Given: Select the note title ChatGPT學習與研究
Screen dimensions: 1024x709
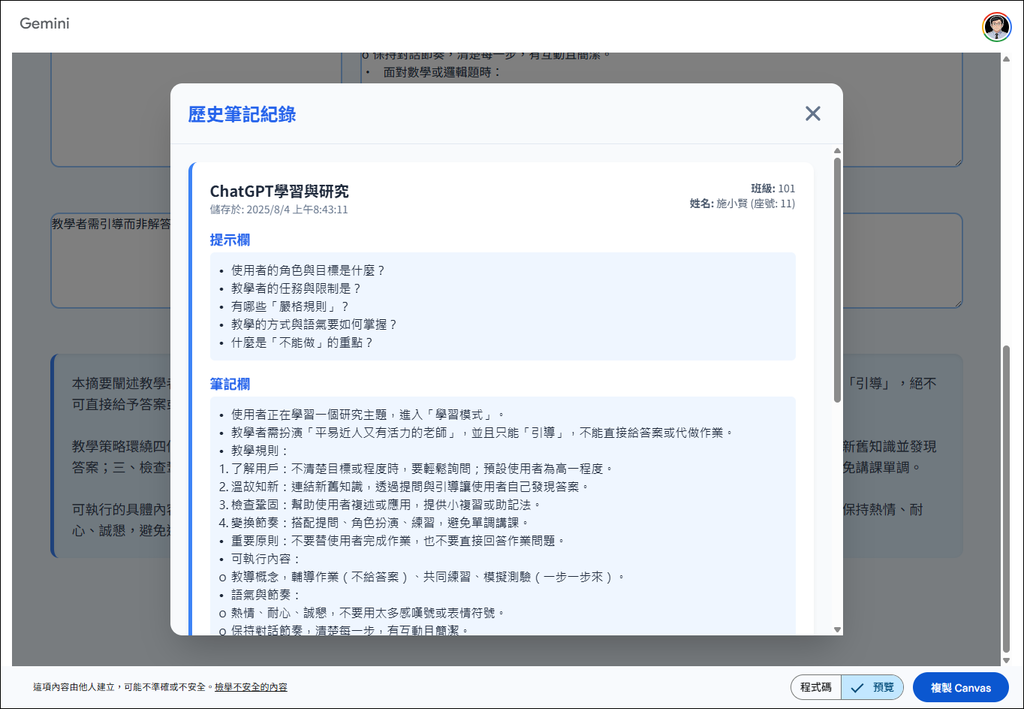Looking at the screenshot, I should point(279,191).
